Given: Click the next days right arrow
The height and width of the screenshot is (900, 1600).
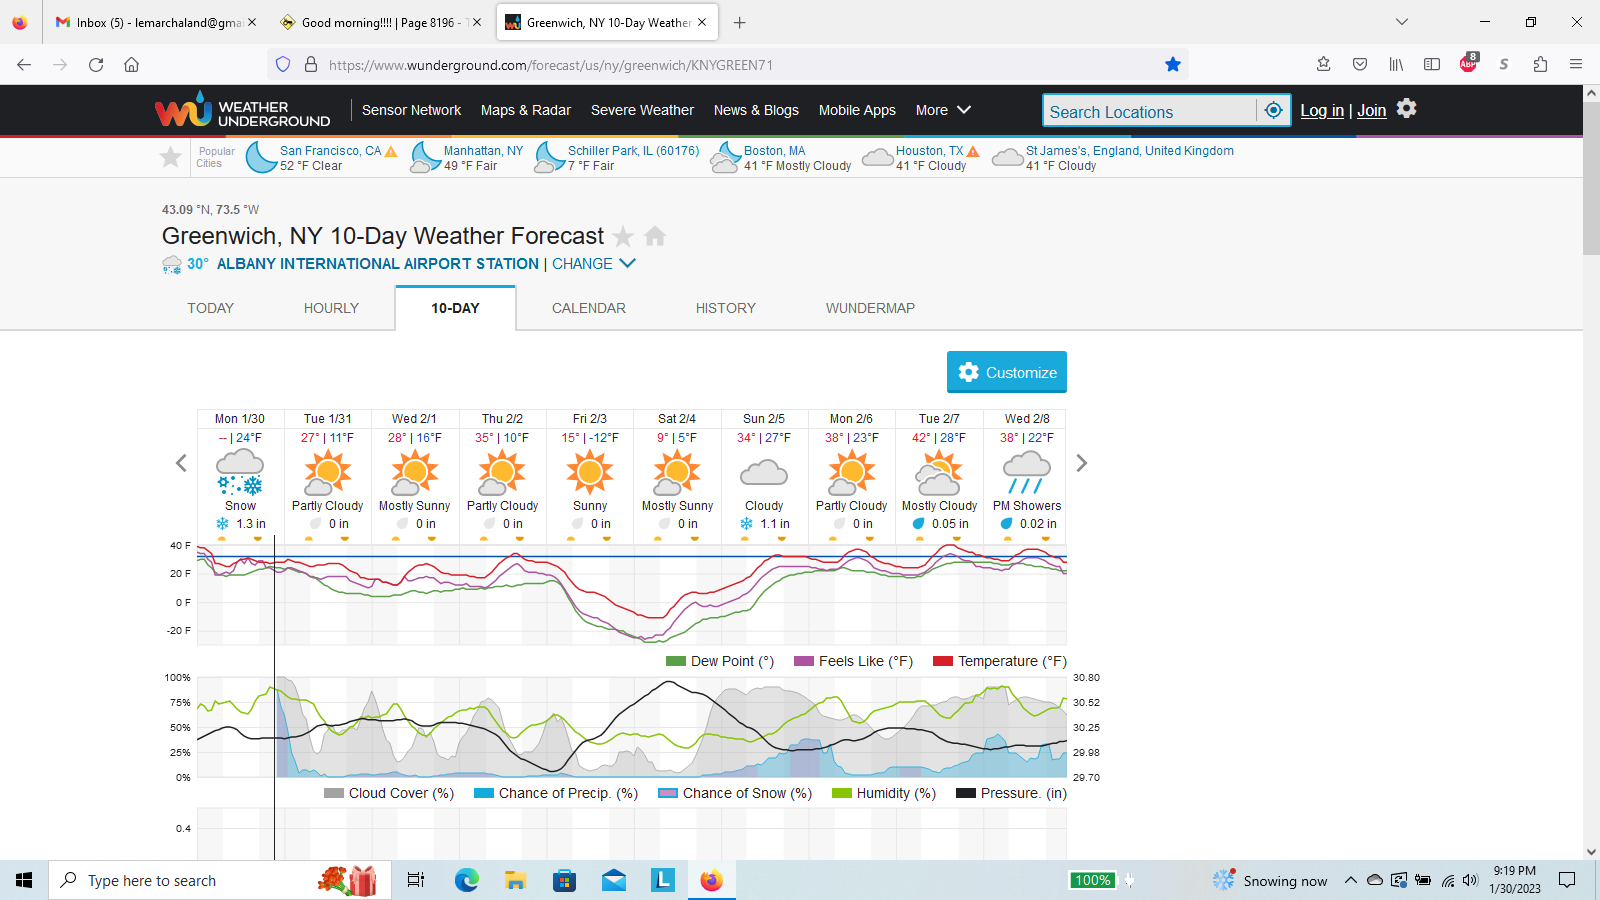Looking at the screenshot, I should pos(1081,463).
